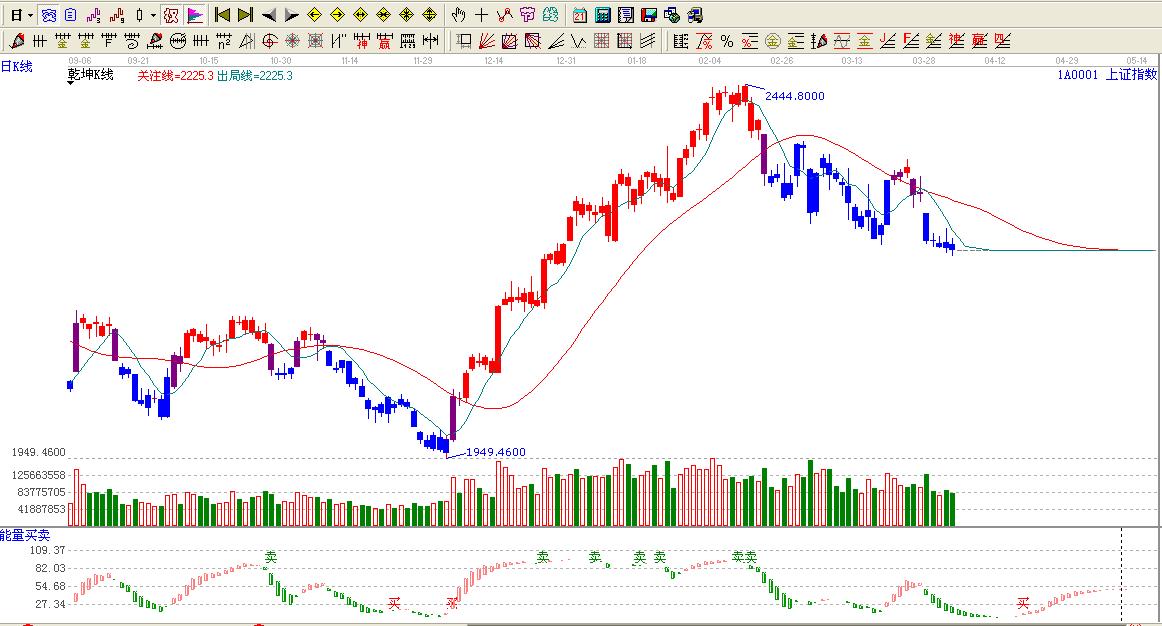Open the calendar date icon

coord(580,15)
